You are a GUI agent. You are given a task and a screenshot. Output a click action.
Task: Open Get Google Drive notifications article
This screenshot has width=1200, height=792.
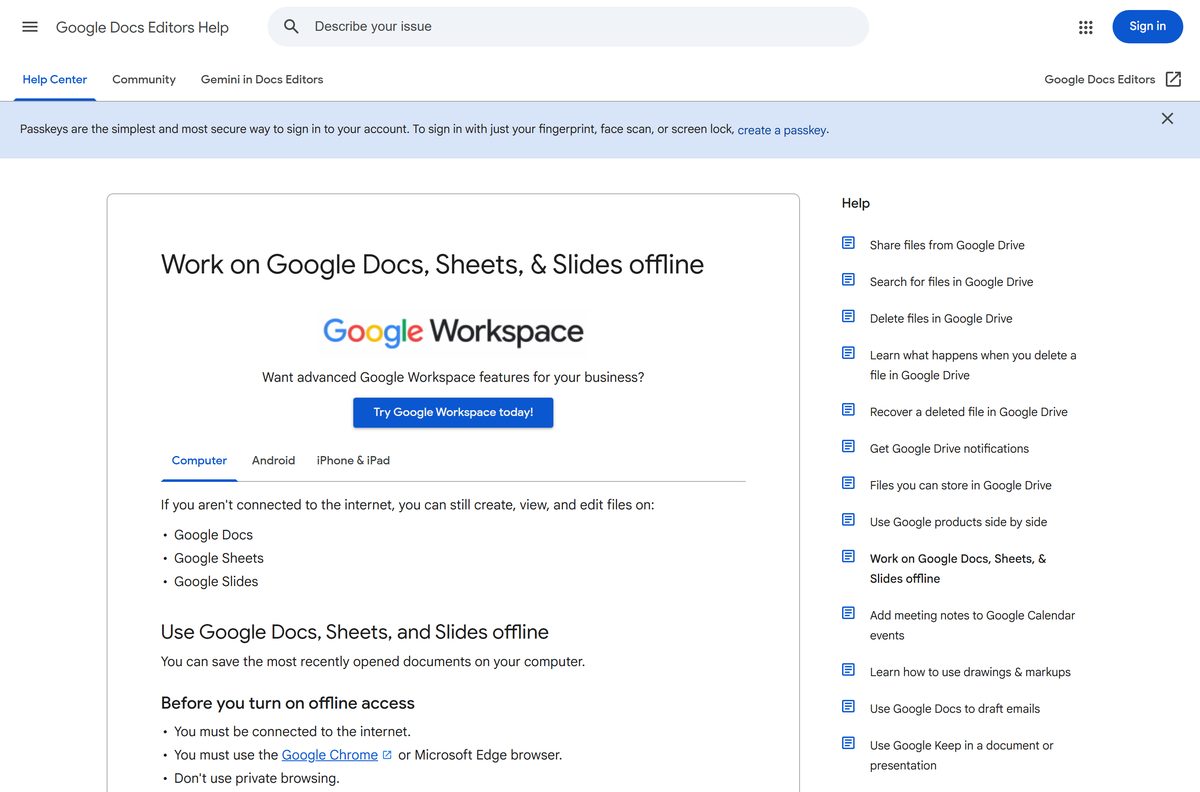(x=949, y=448)
